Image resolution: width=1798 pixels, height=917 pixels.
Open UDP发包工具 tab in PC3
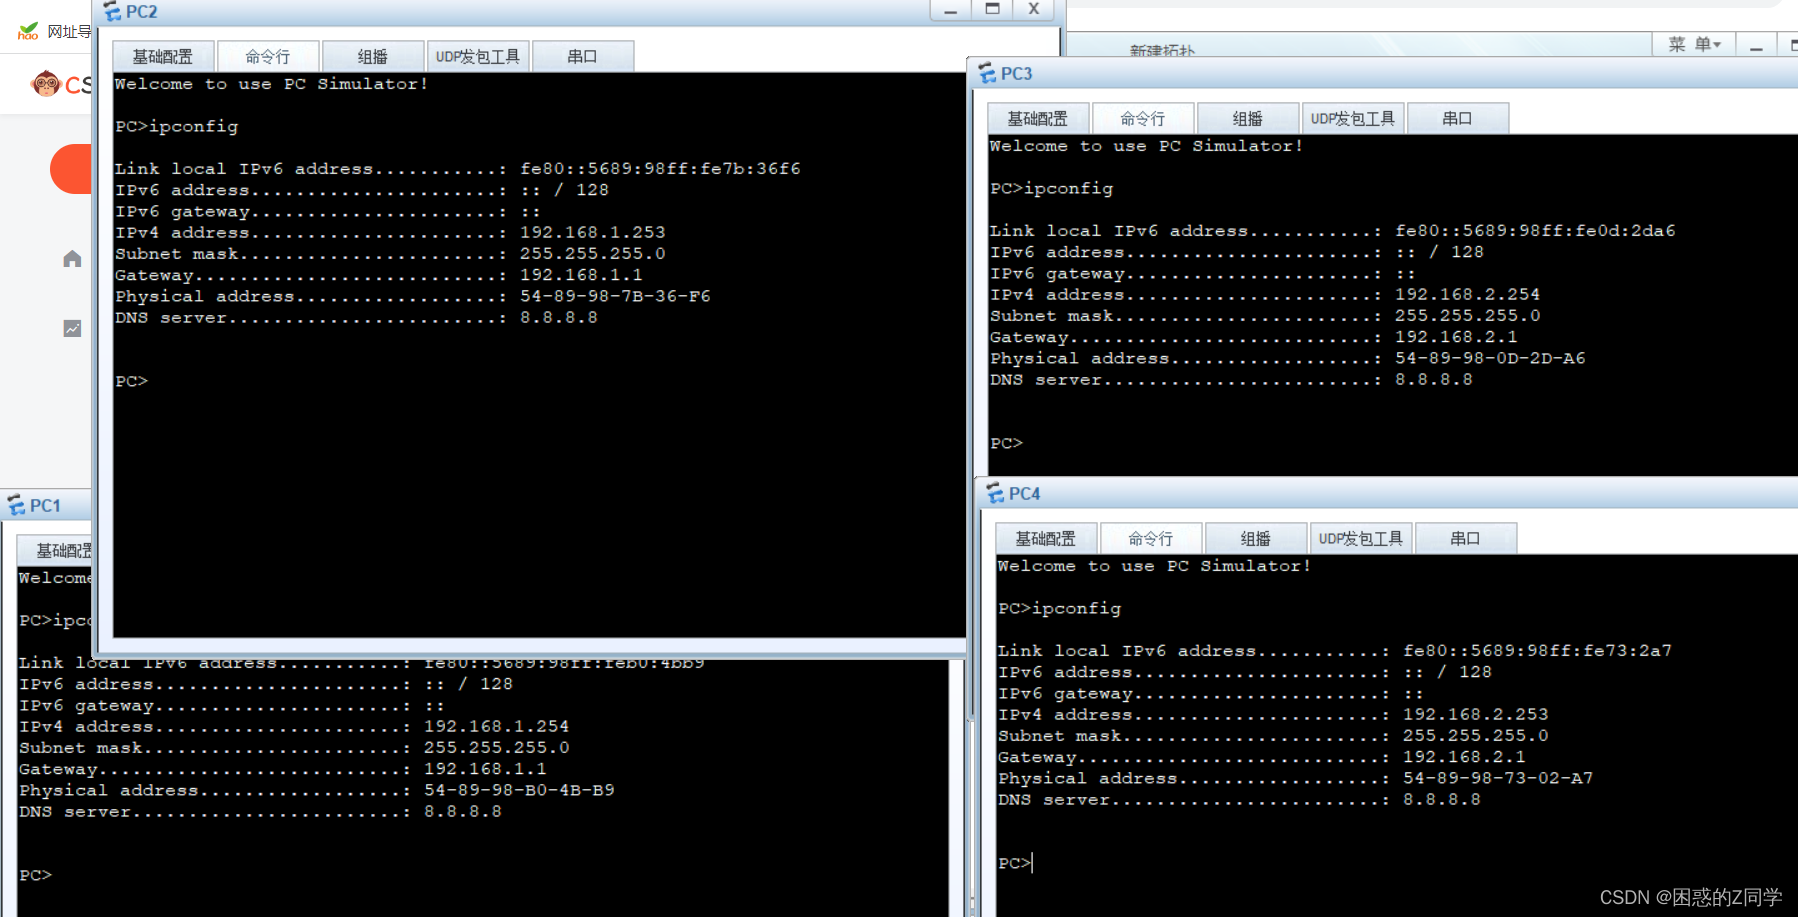coord(1353,119)
